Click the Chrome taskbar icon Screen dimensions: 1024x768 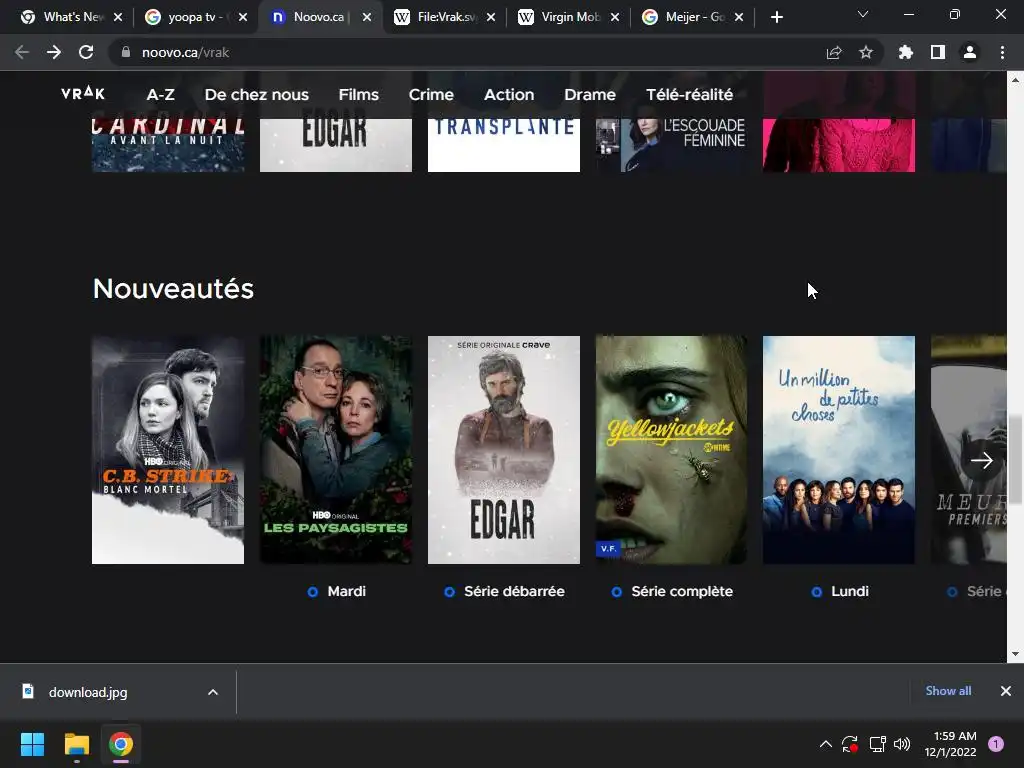pyautogui.click(x=121, y=744)
